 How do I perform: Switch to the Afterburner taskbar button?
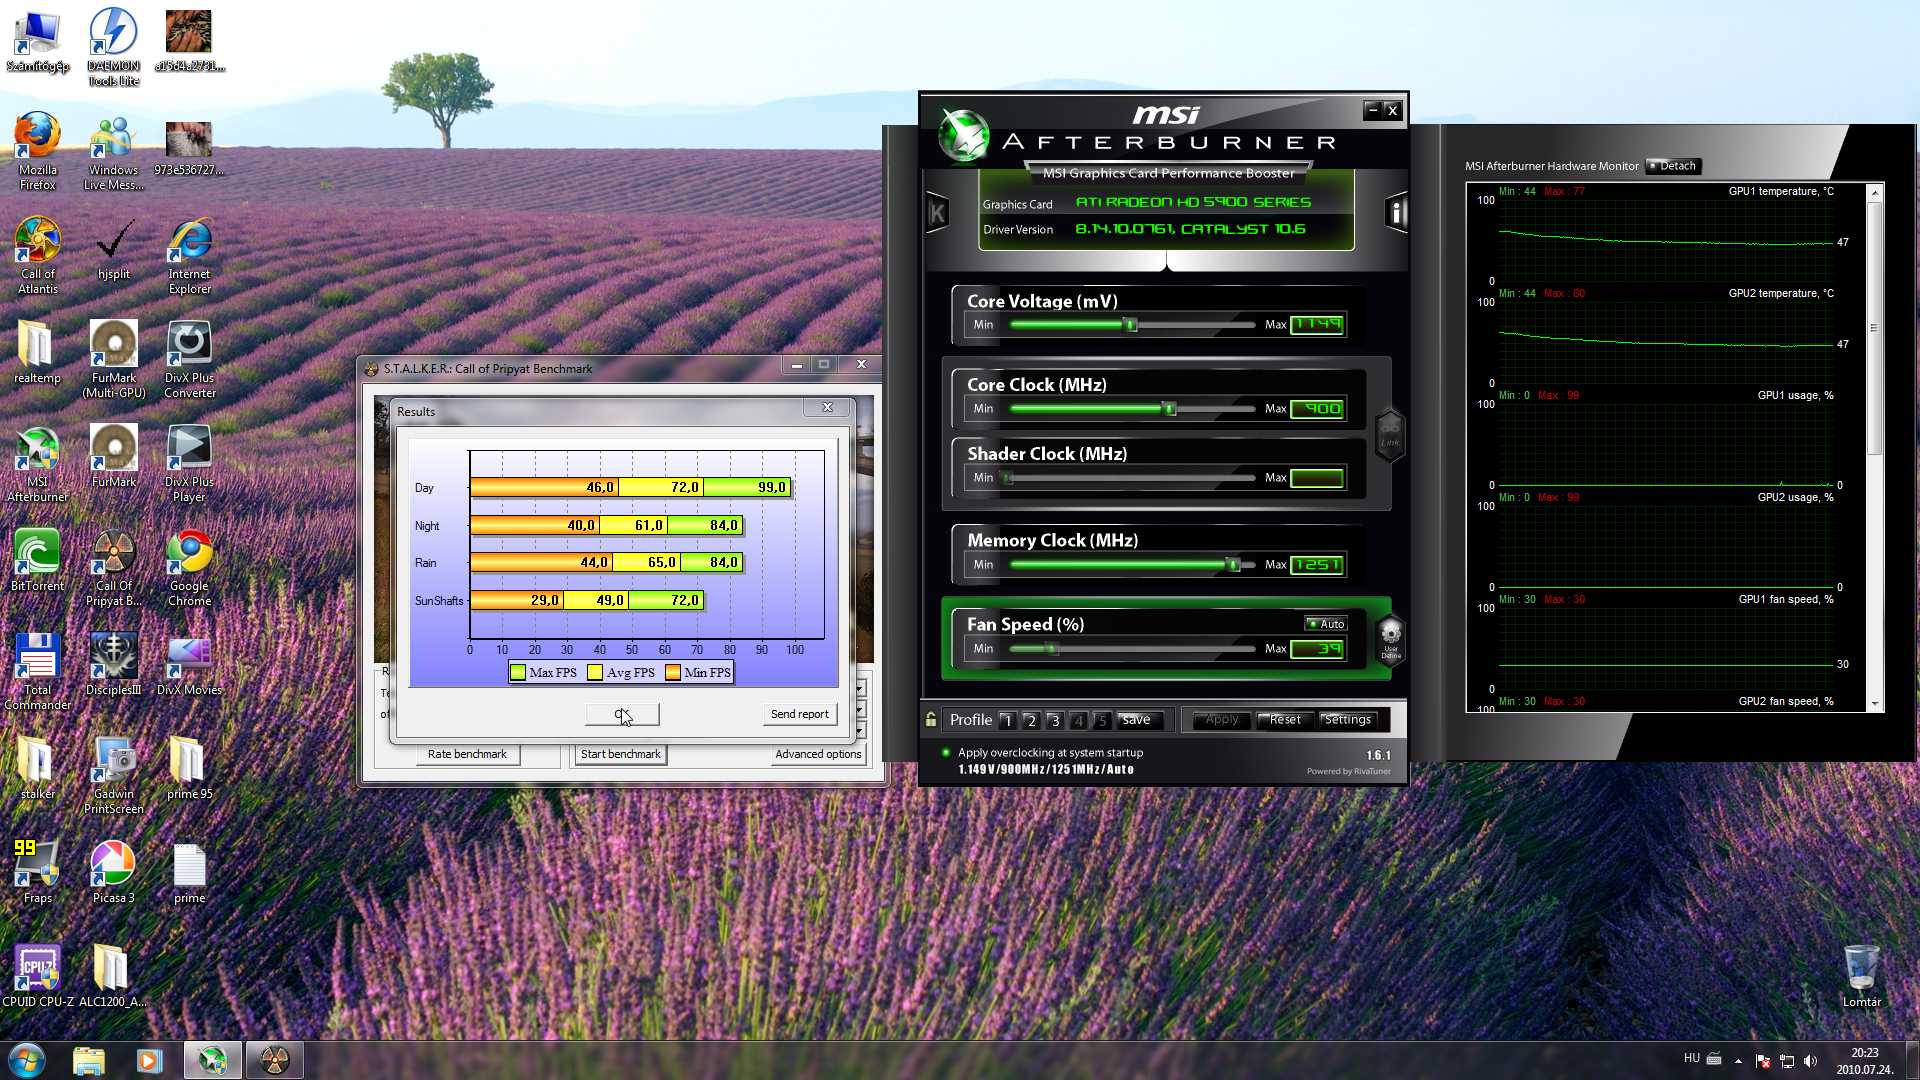click(212, 1060)
